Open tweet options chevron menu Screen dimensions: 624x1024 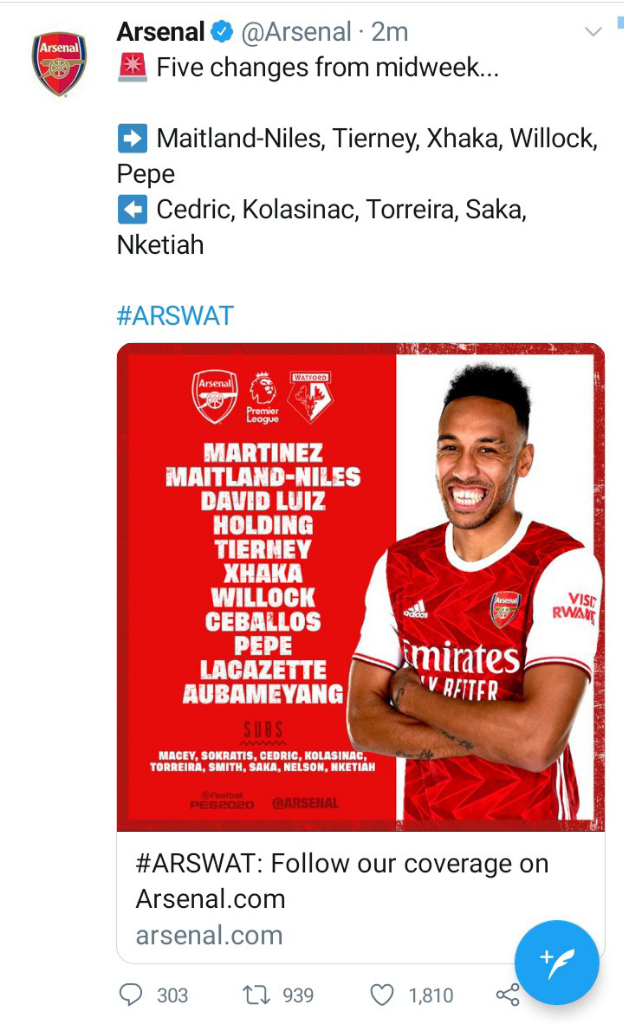coord(593,32)
